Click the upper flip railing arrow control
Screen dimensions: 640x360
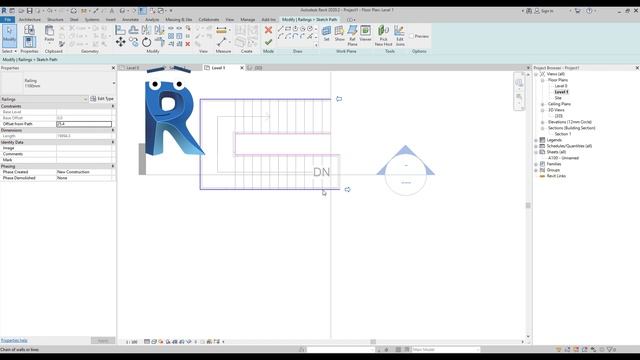(x=339, y=99)
